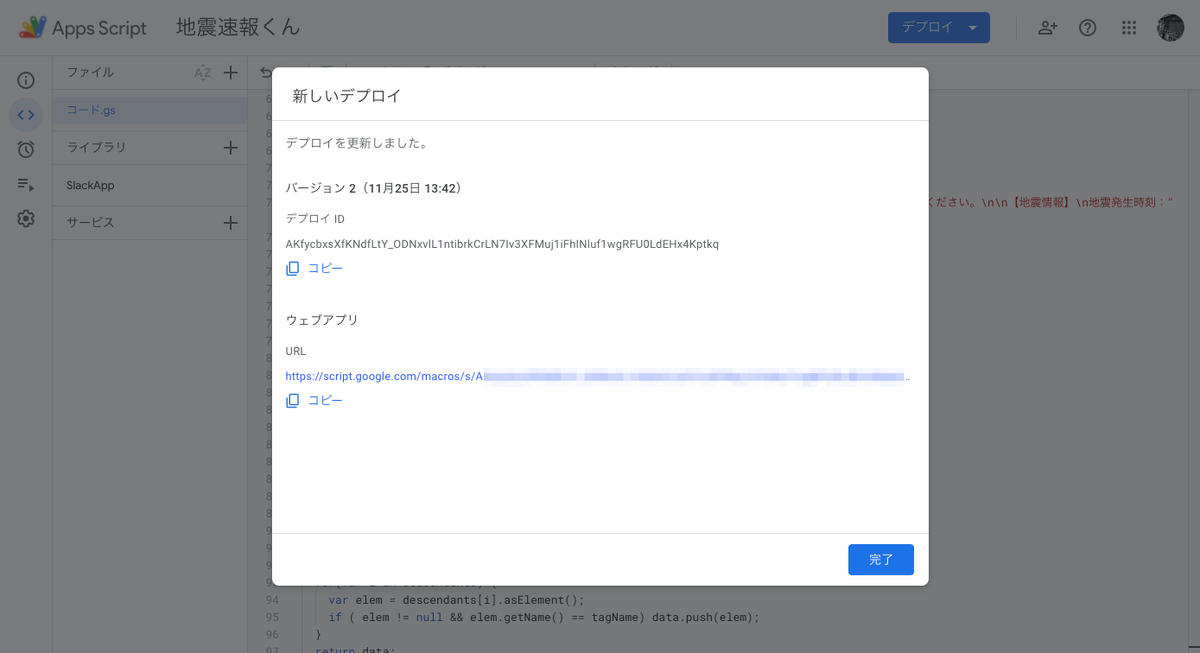Open the account profile avatar
The height and width of the screenshot is (653, 1200).
[1170, 28]
